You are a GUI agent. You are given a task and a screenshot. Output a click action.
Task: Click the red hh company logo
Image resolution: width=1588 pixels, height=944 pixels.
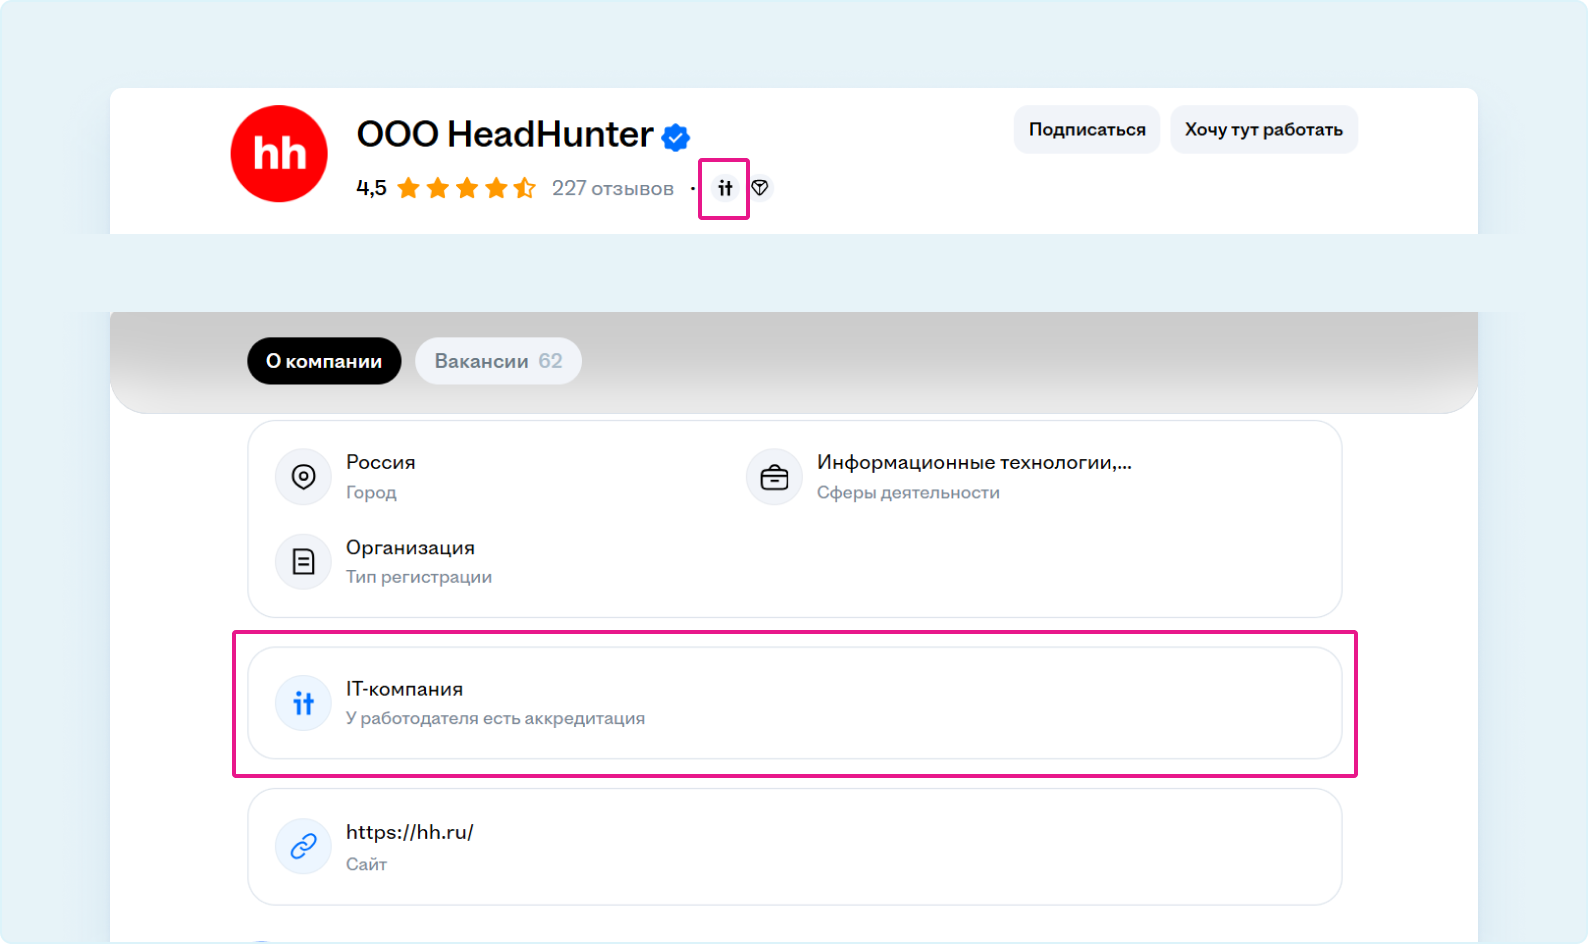(x=279, y=154)
